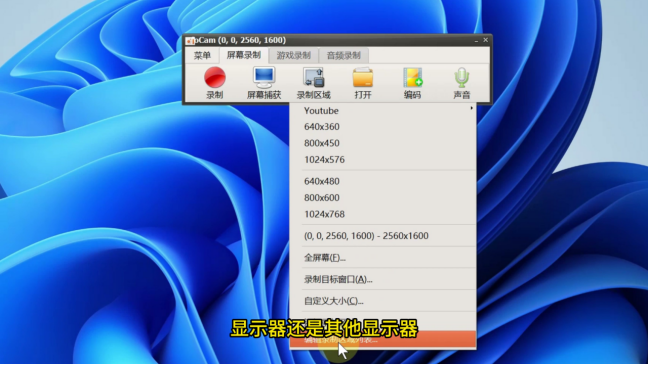The height and width of the screenshot is (365, 648).
Task: Click the oCam app icon in title bar
Action: 190,41
